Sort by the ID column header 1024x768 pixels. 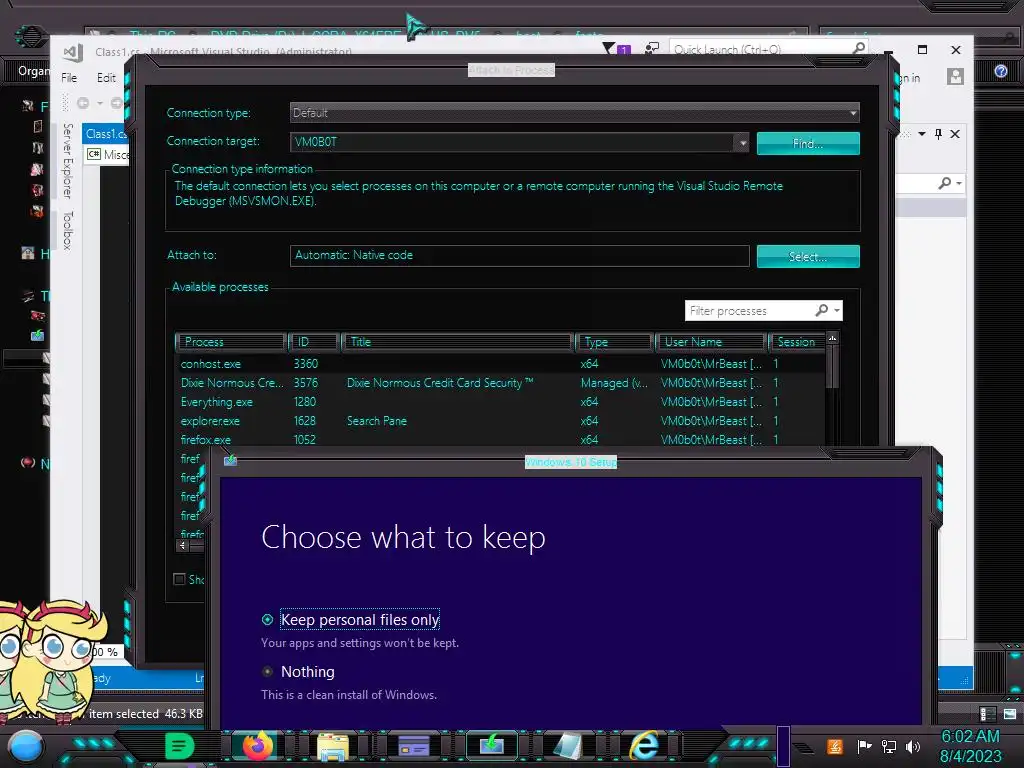(x=314, y=342)
